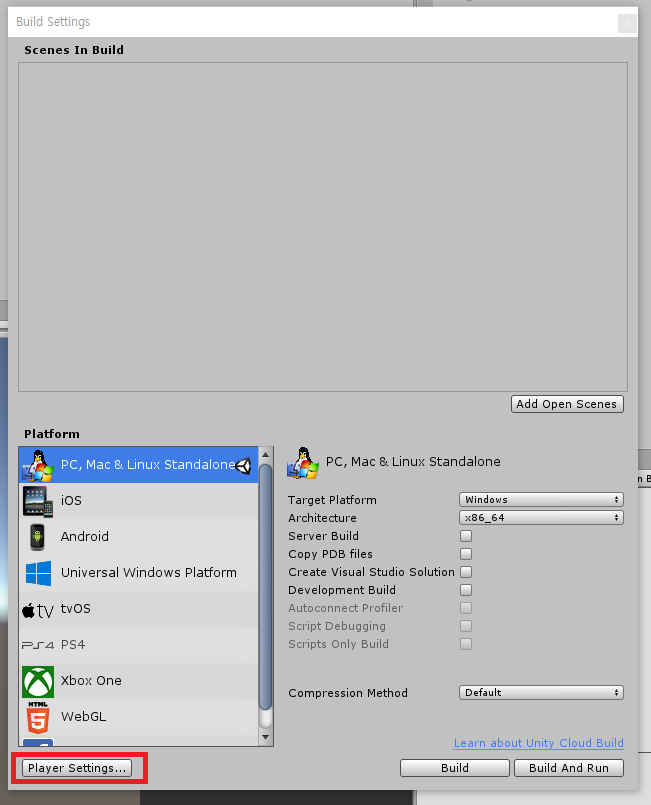Select PC, Mac & Linux Standalone row
651x805 pixels.
(x=138, y=465)
